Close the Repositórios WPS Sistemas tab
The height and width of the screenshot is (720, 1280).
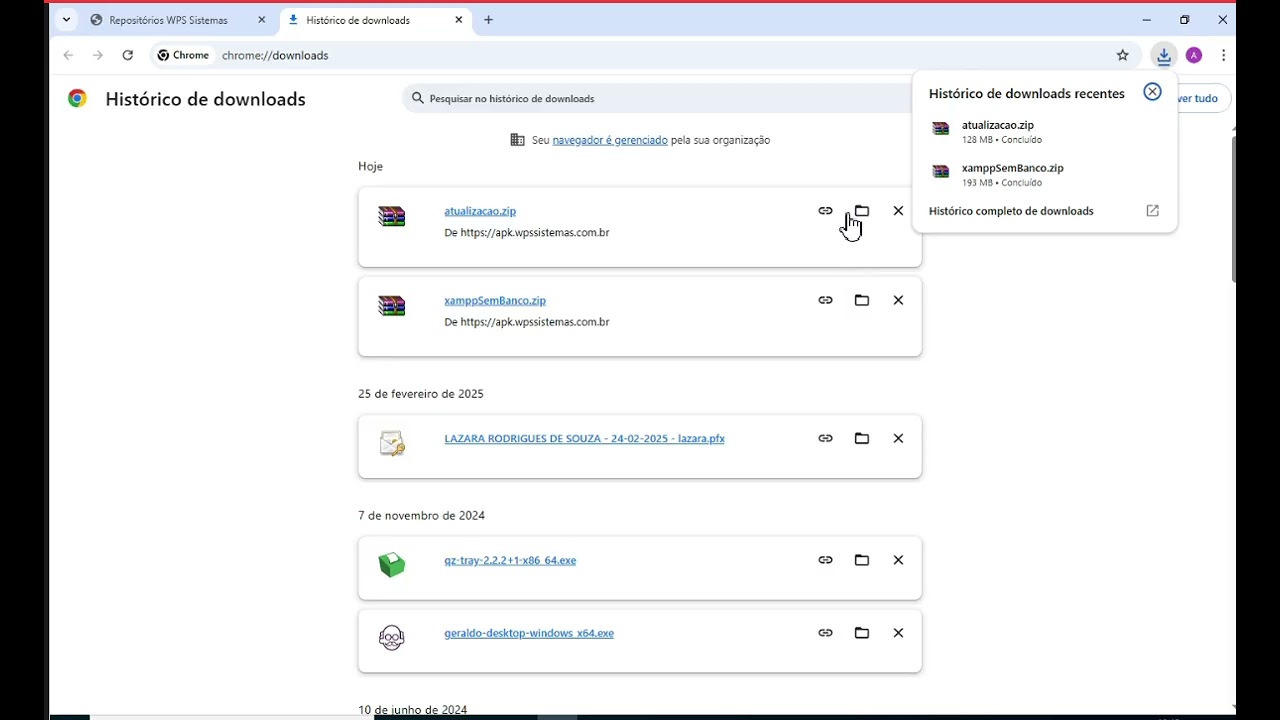[x=262, y=20]
